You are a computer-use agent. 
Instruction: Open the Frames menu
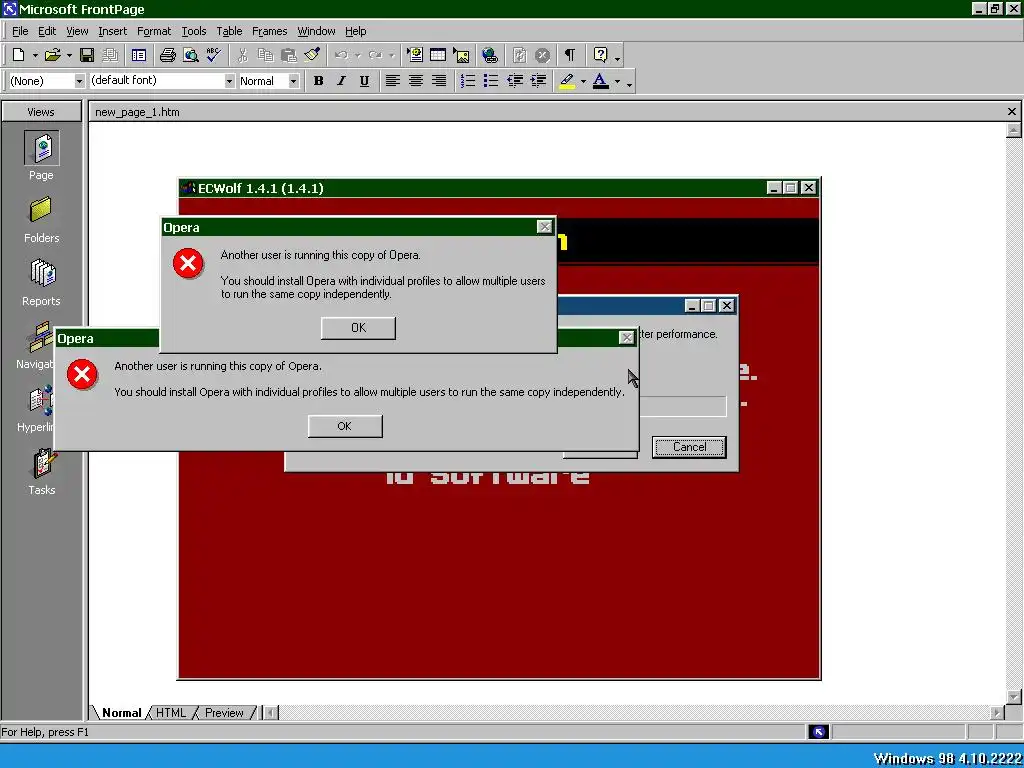269,31
